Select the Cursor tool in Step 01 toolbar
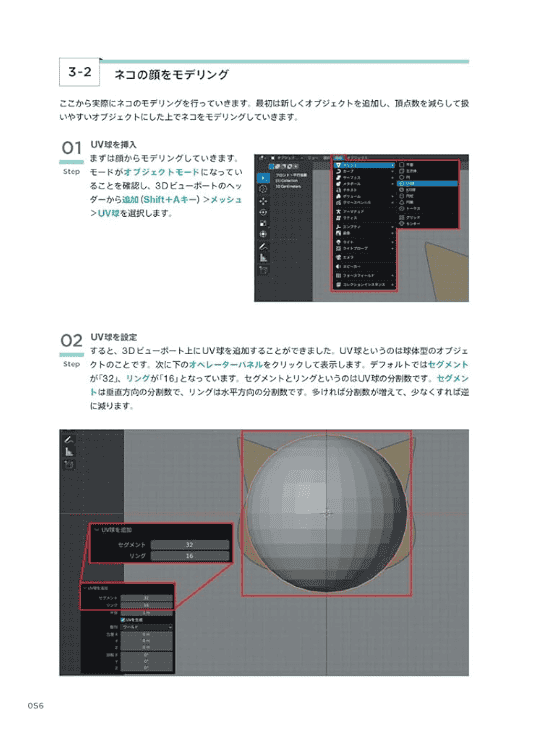 [x=263, y=189]
